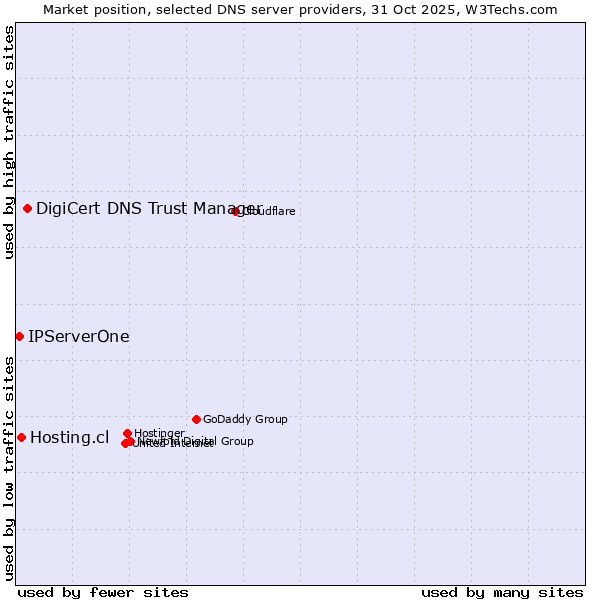Select the 'used by high traffic sites' label
The image size is (600, 600).
point(9,142)
